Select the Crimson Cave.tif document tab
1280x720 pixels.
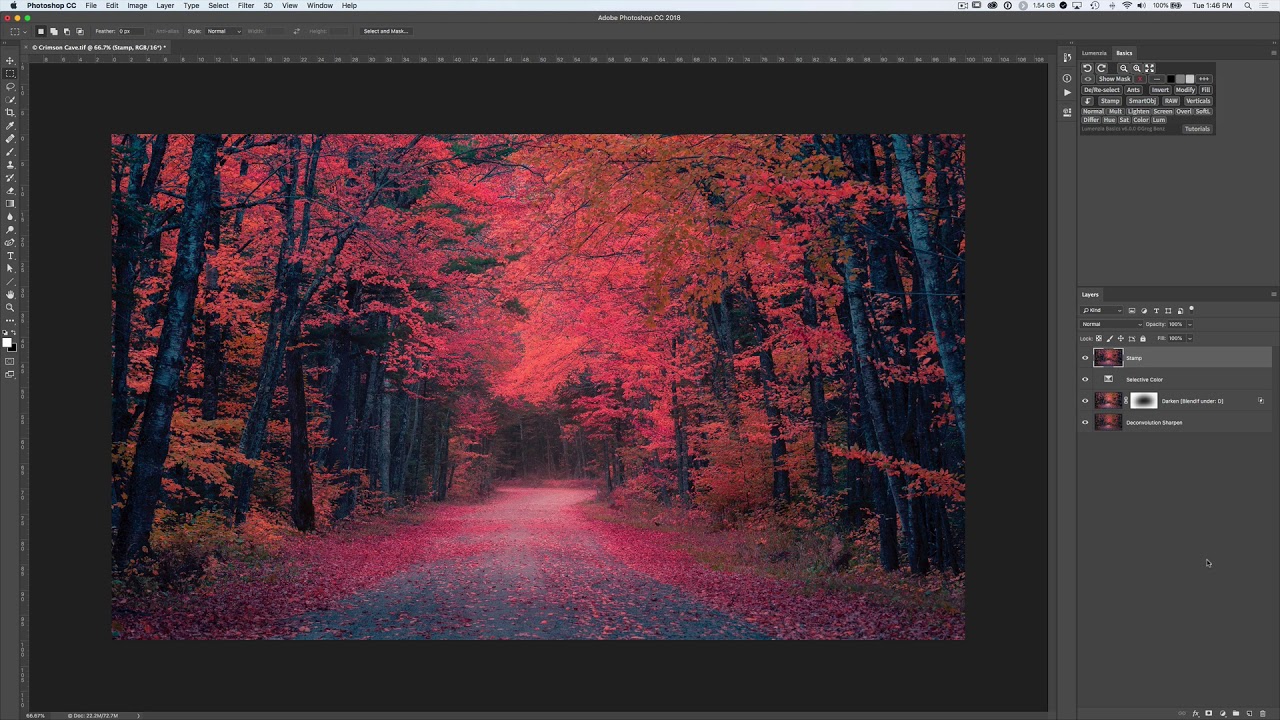click(x=98, y=47)
